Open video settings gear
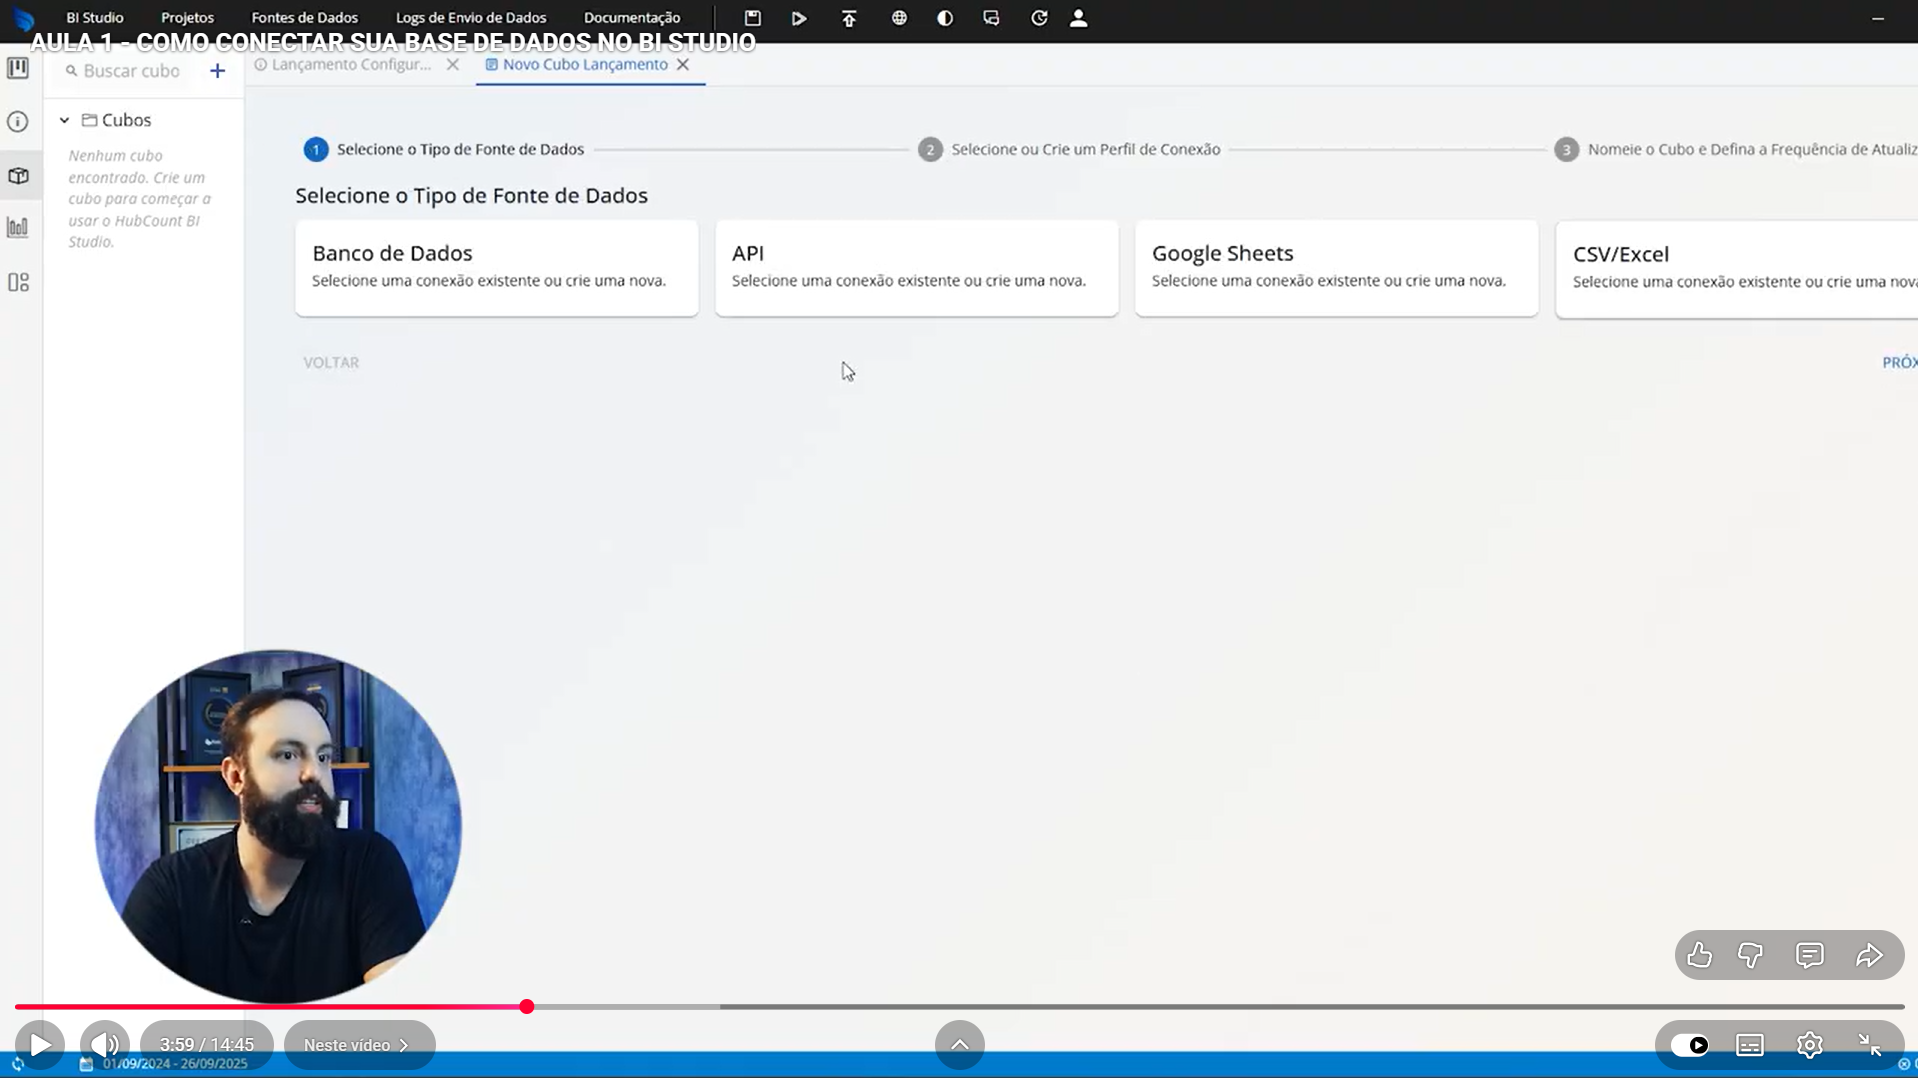1918x1078 pixels. tap(1810, 1045)
